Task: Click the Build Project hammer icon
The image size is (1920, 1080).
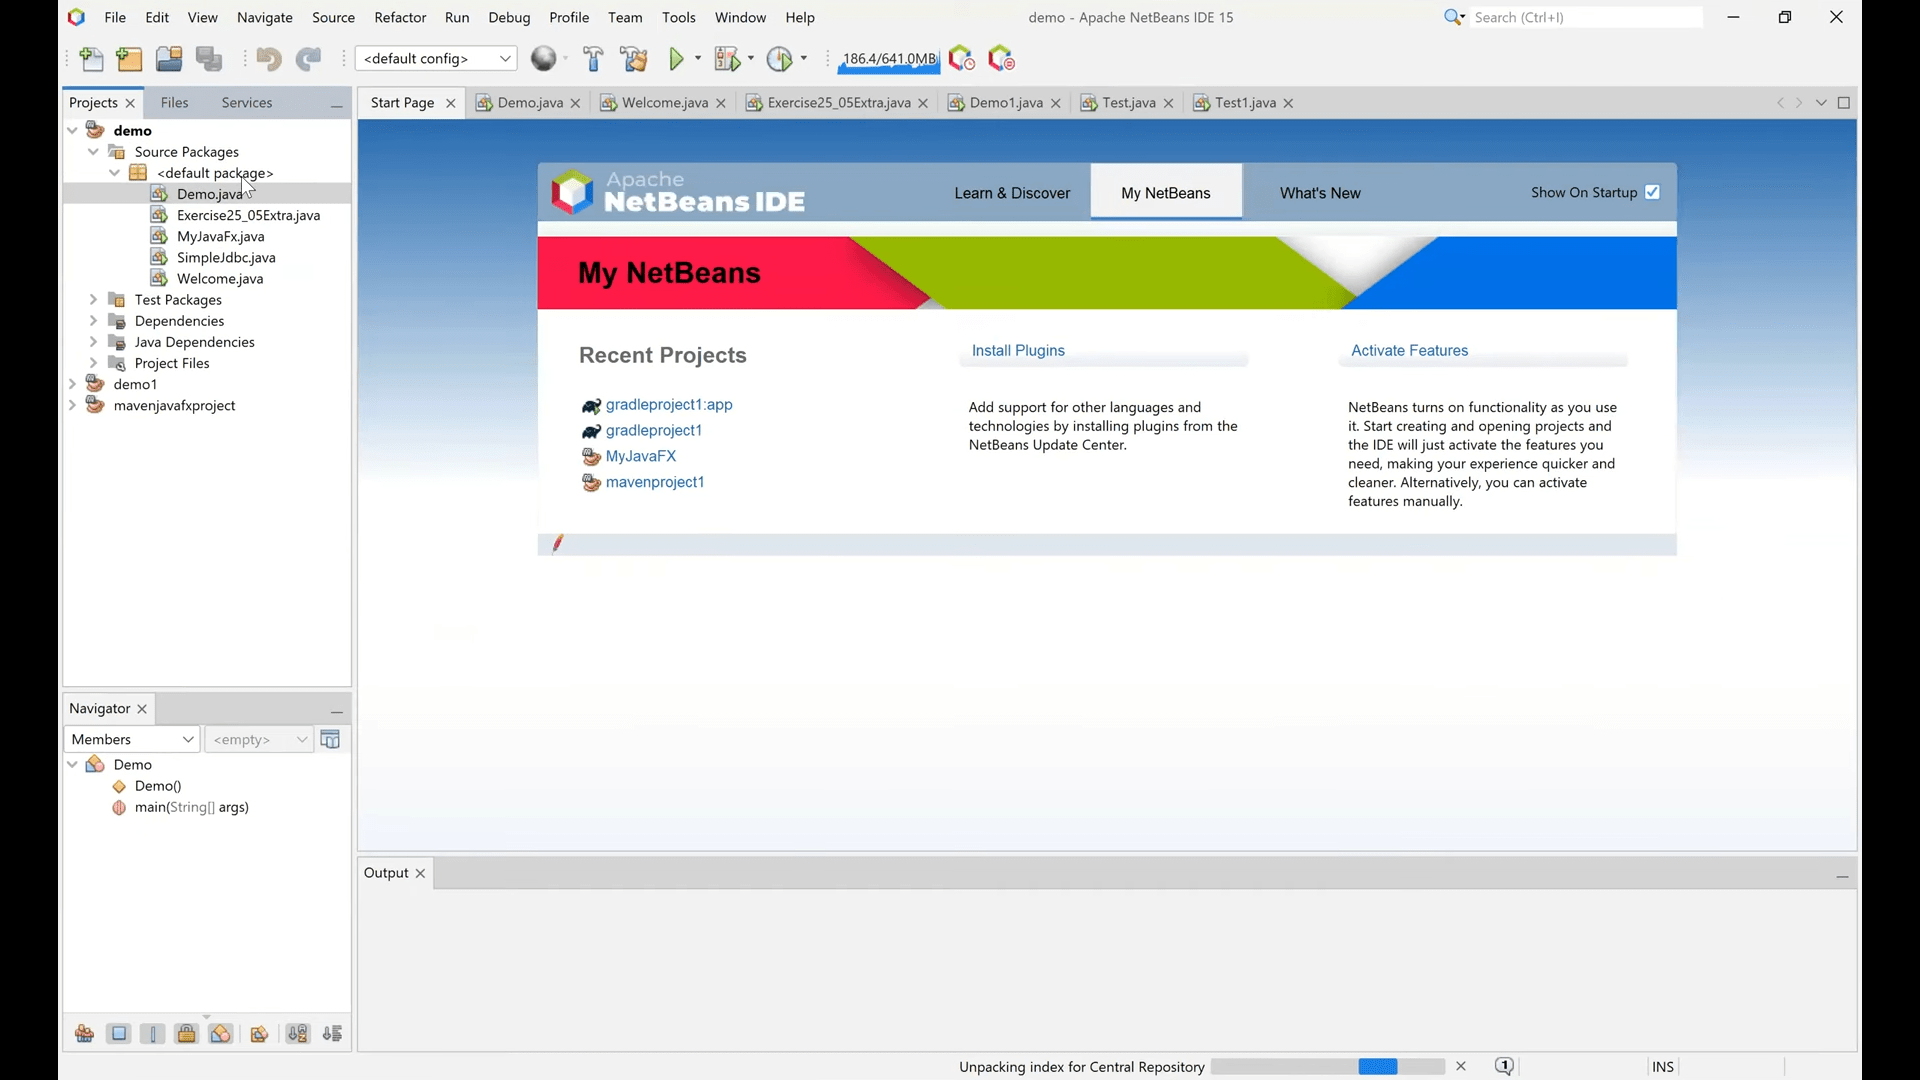Action: click(x=593, y=59)
